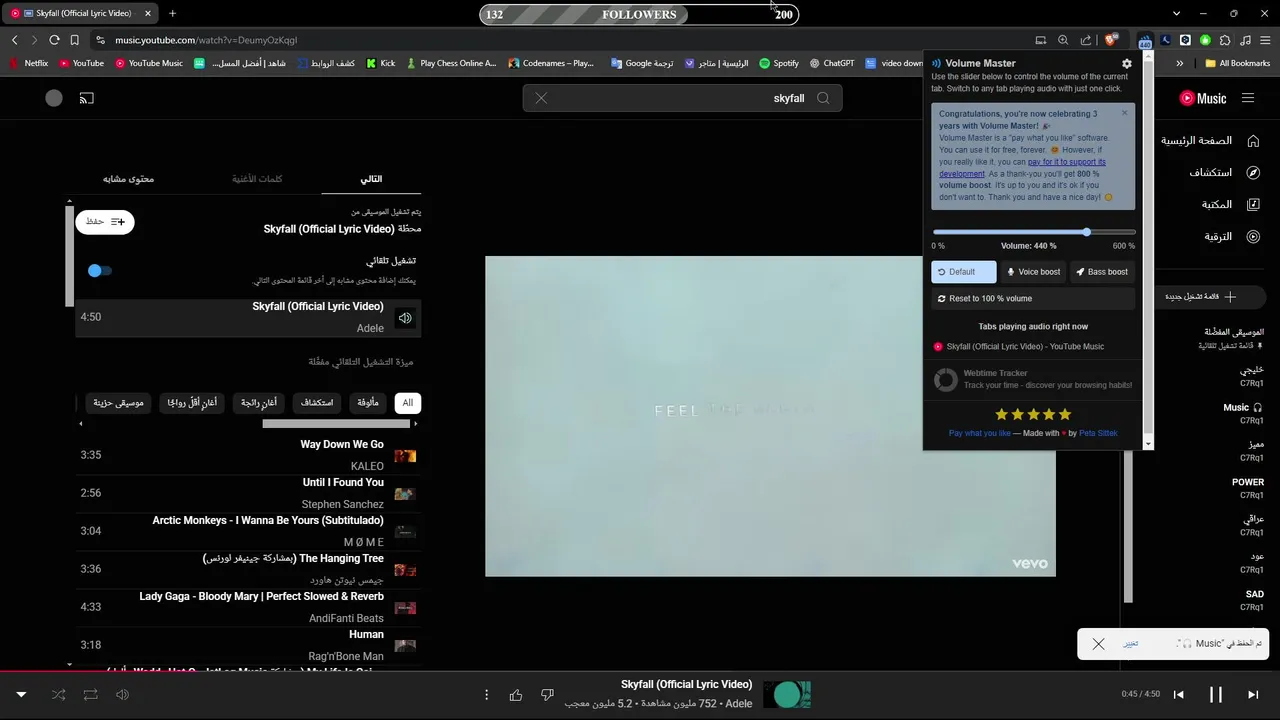Play Until I Found You thumbnail
This screenshot has height=720, width=1280.
point(405,494)
